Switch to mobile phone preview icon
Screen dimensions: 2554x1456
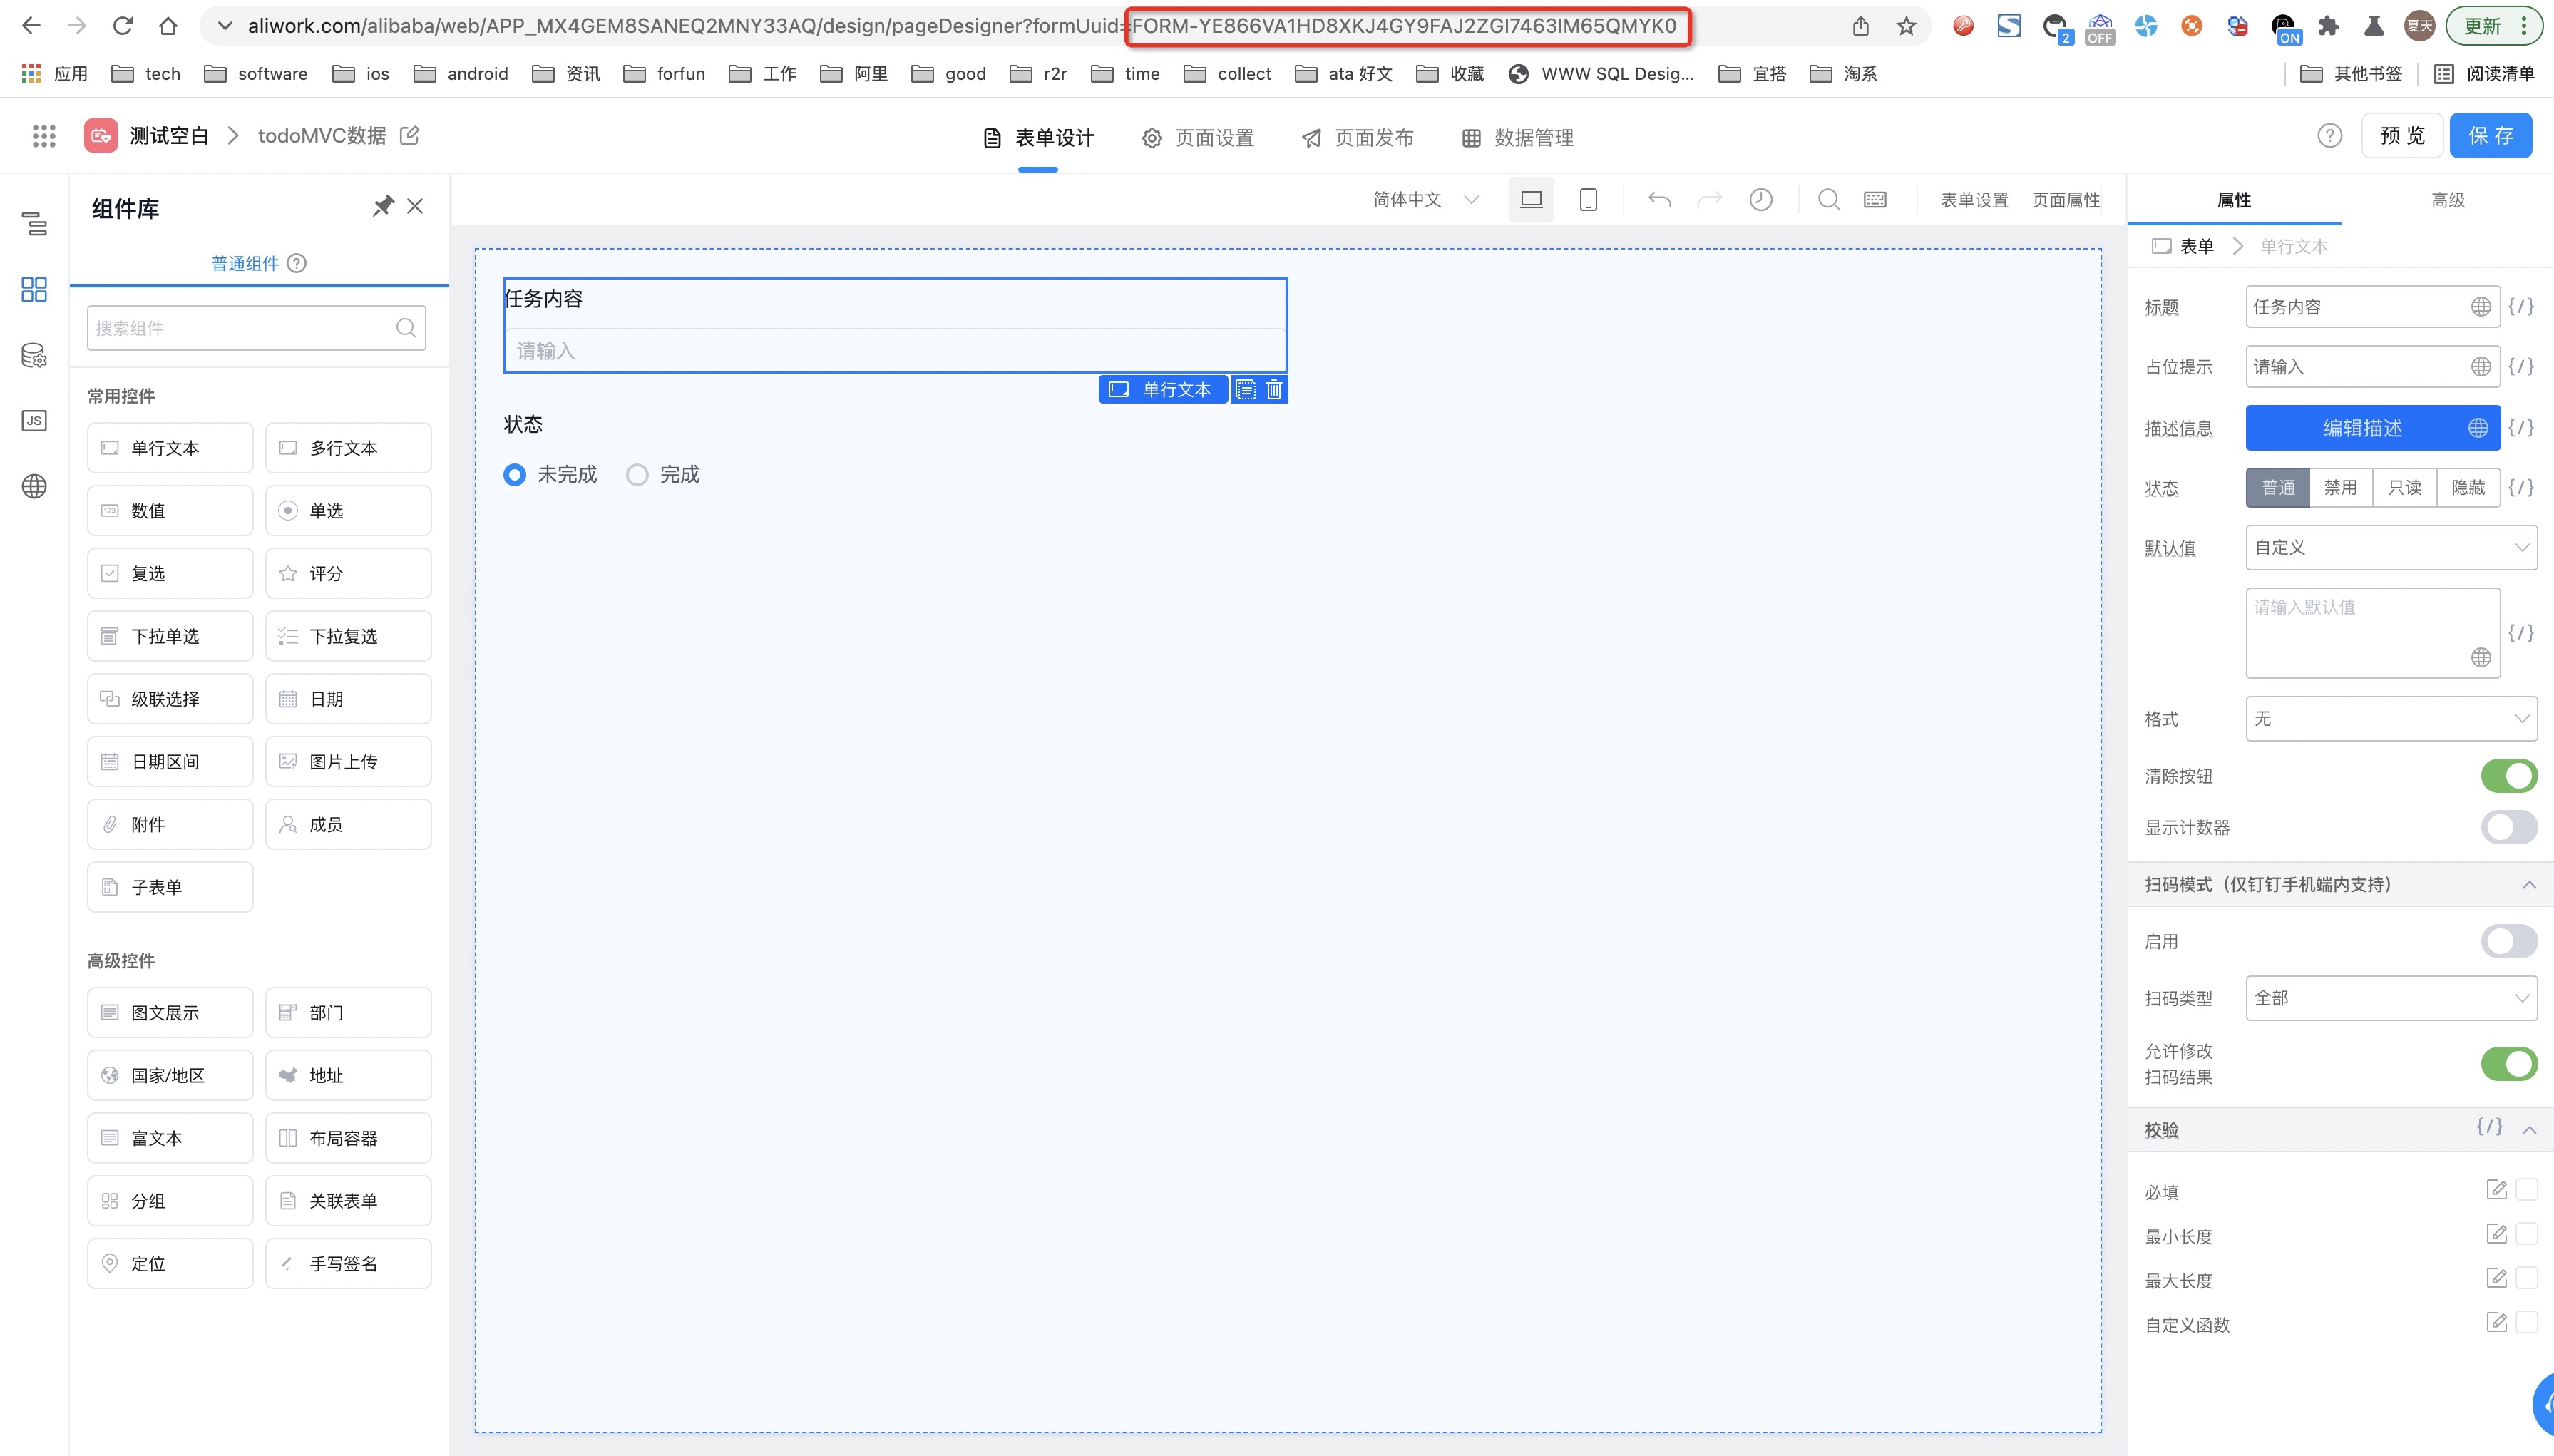(1588, 200)
